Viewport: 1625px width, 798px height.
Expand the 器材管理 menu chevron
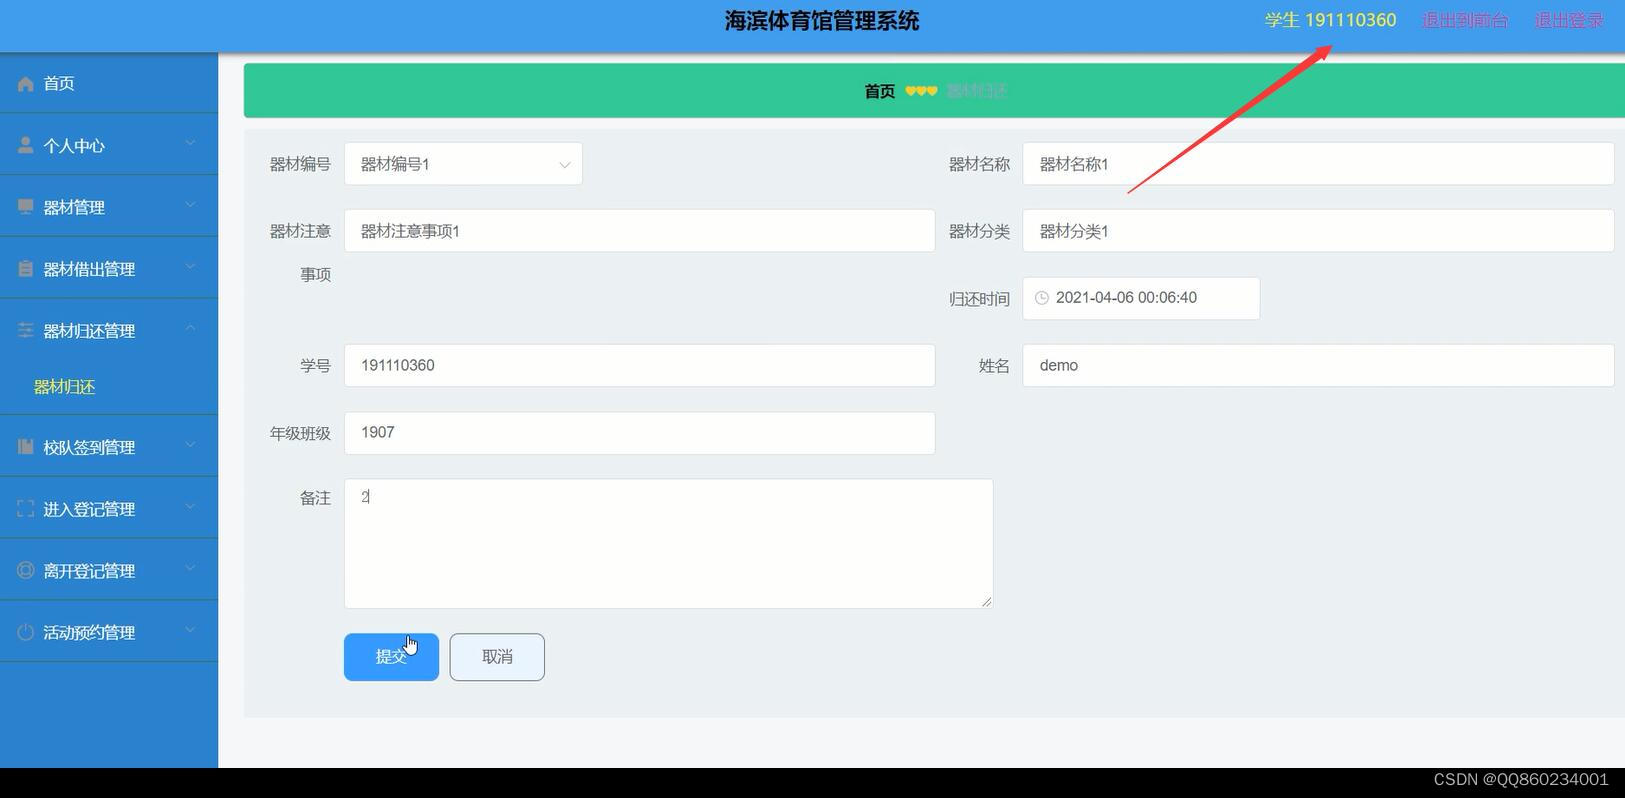pos(190,206)
